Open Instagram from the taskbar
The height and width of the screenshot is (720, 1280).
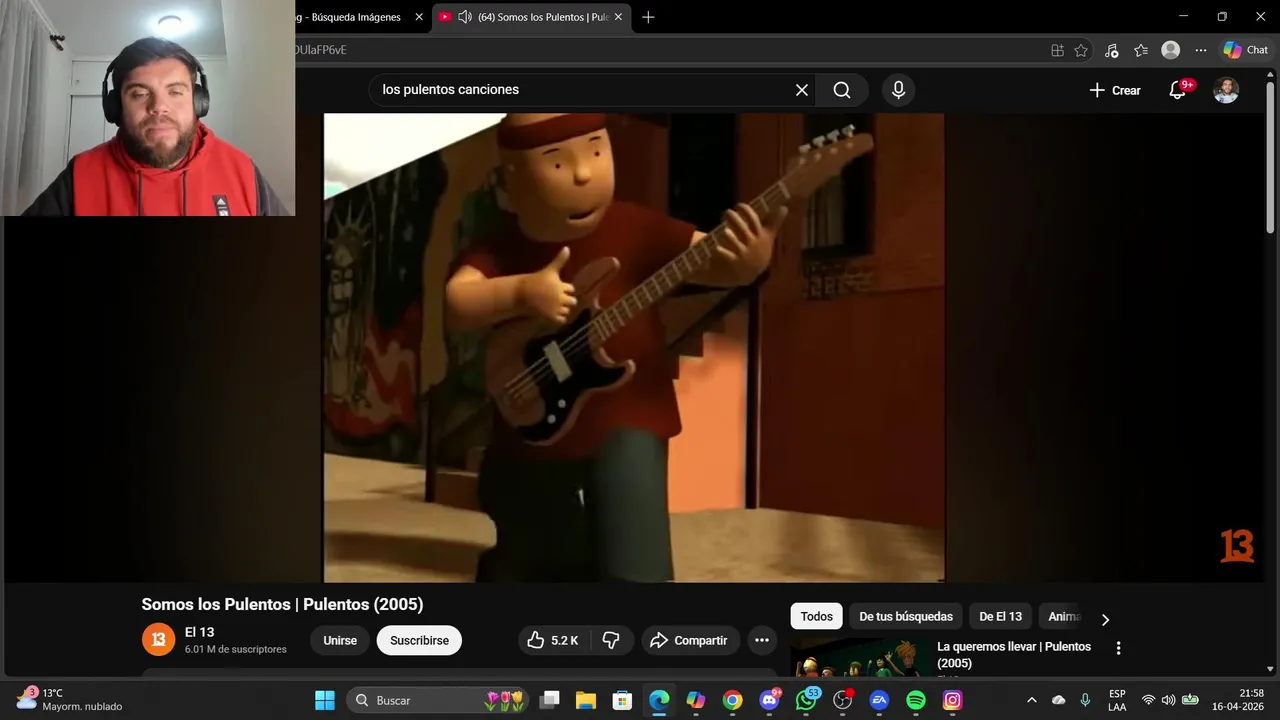tap(953, 700)
